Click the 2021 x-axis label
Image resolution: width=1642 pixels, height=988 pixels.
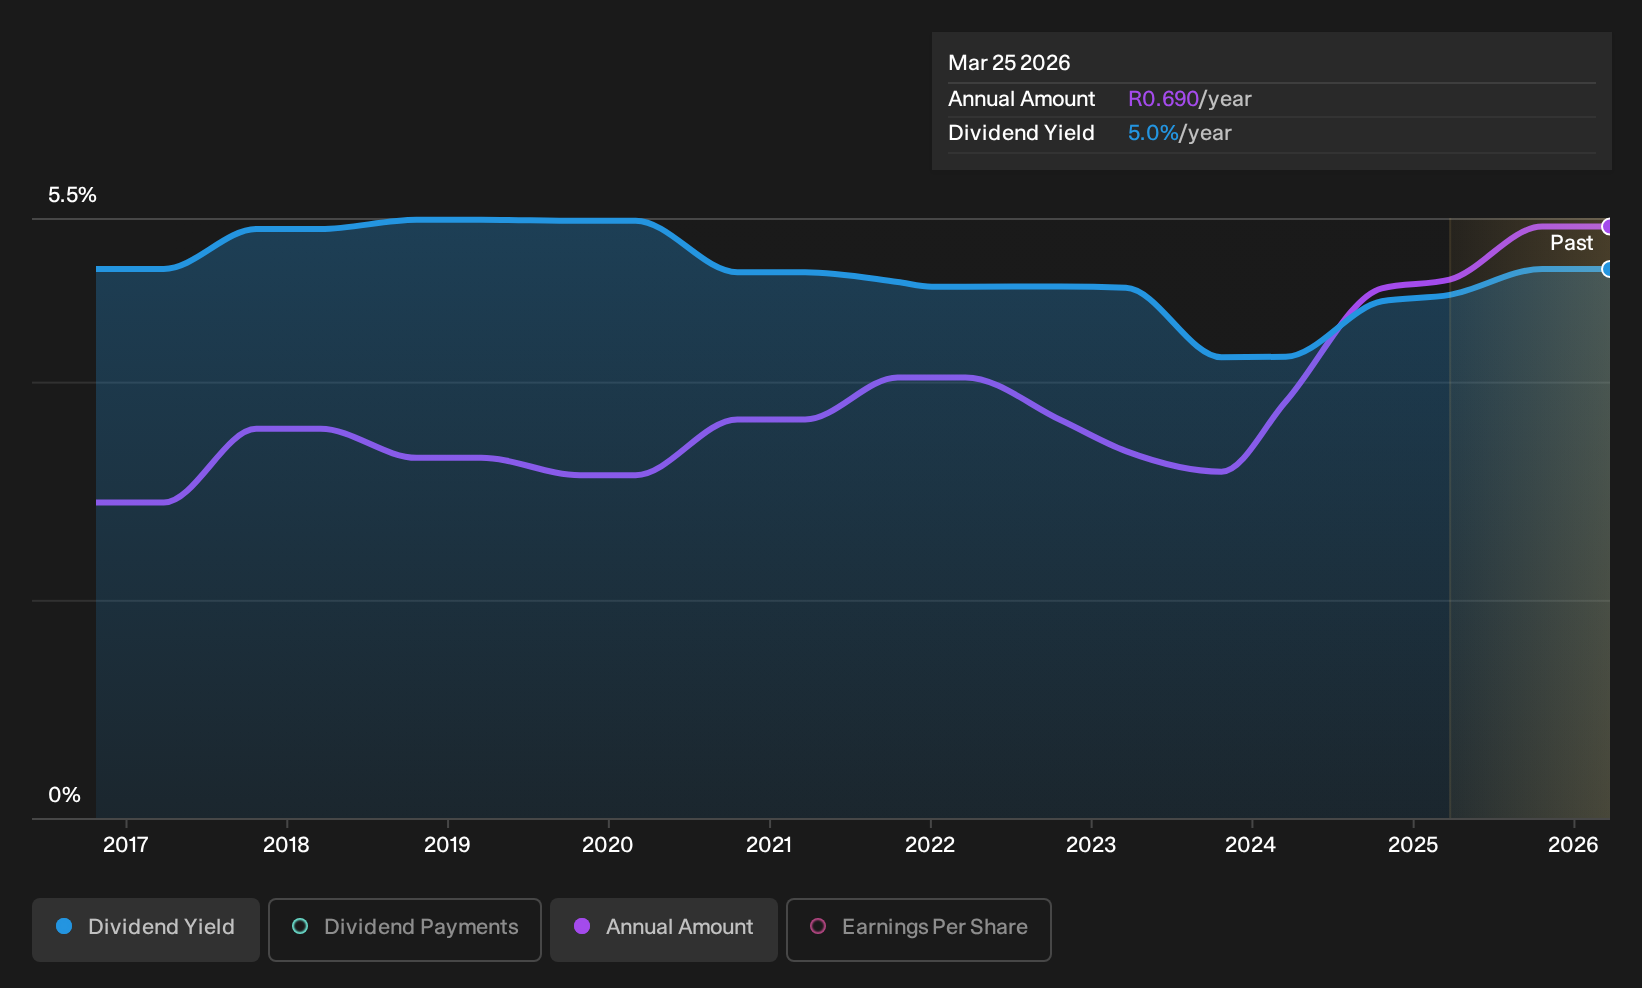[769, 845]
